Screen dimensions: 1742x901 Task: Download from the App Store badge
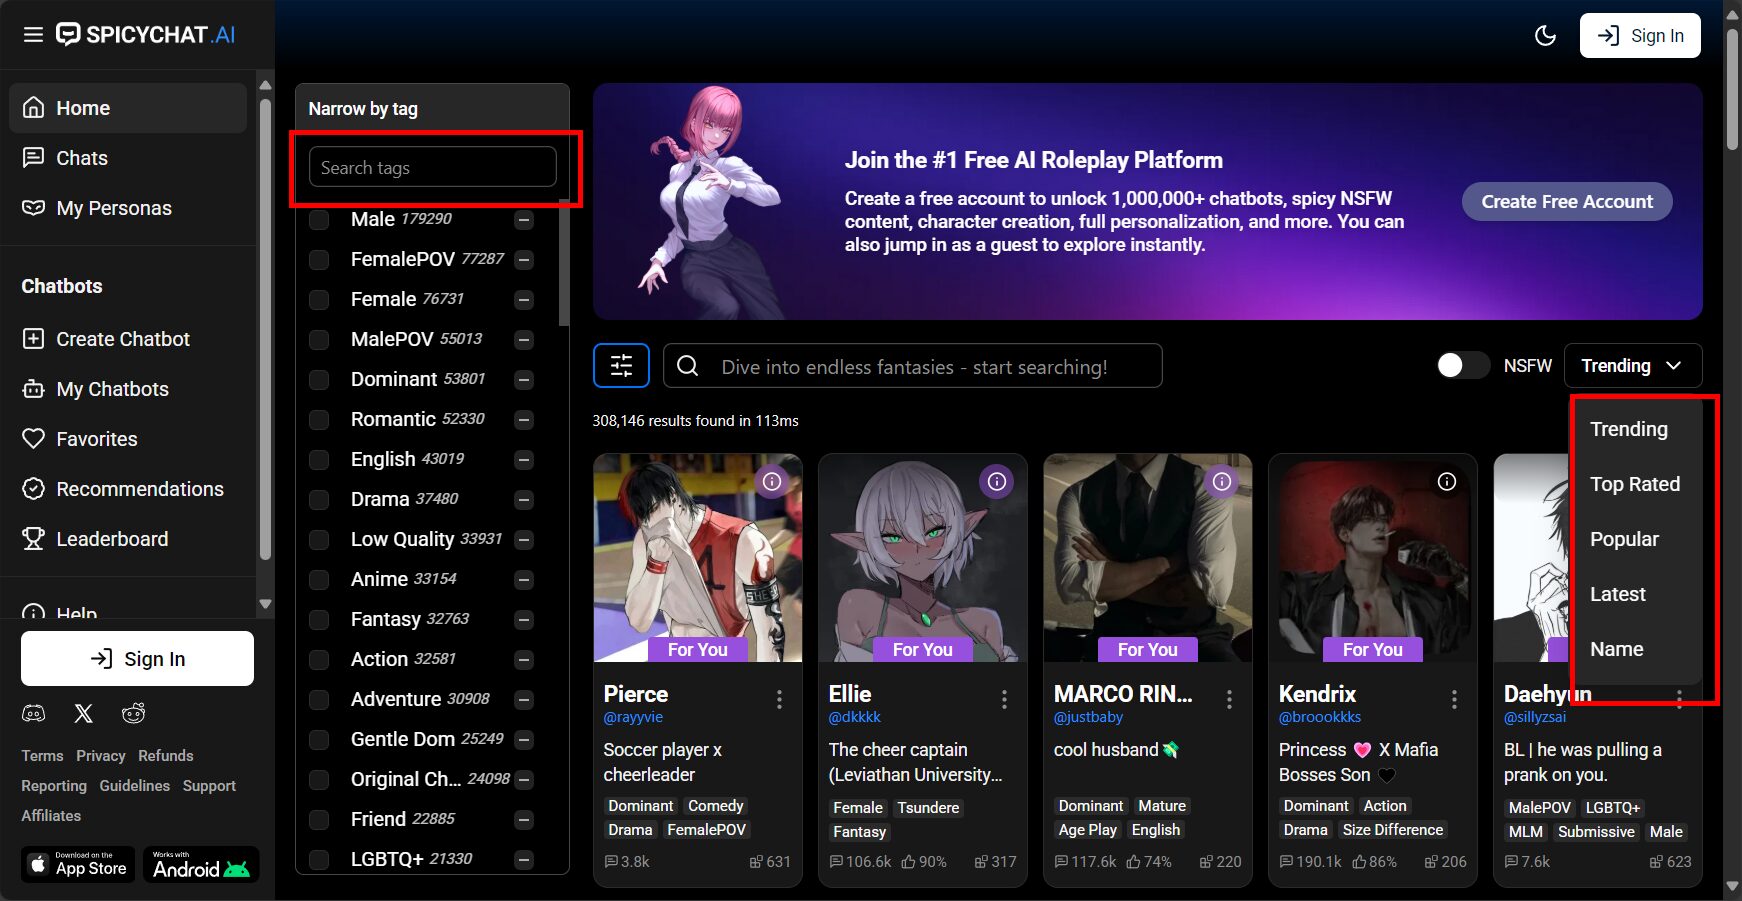[x=78, y=865]
